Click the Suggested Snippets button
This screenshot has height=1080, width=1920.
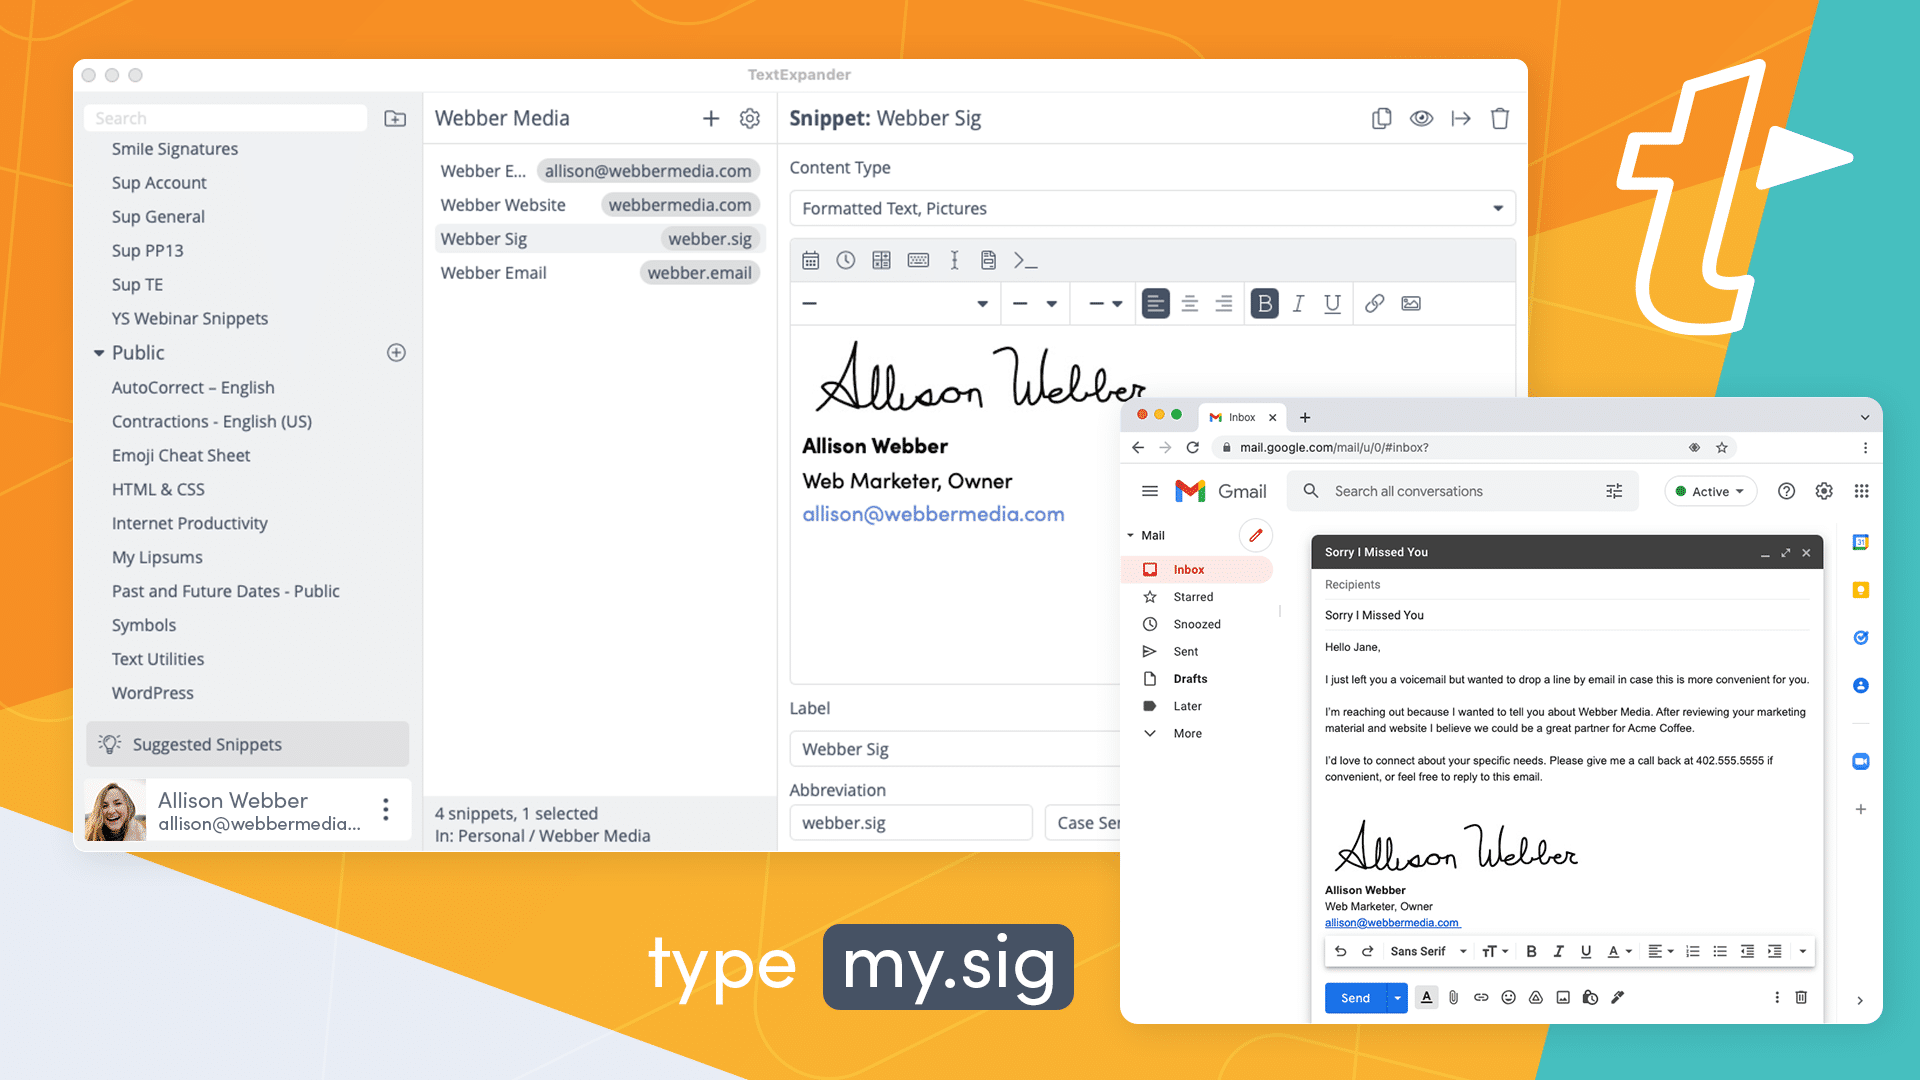tap(247, 744)
